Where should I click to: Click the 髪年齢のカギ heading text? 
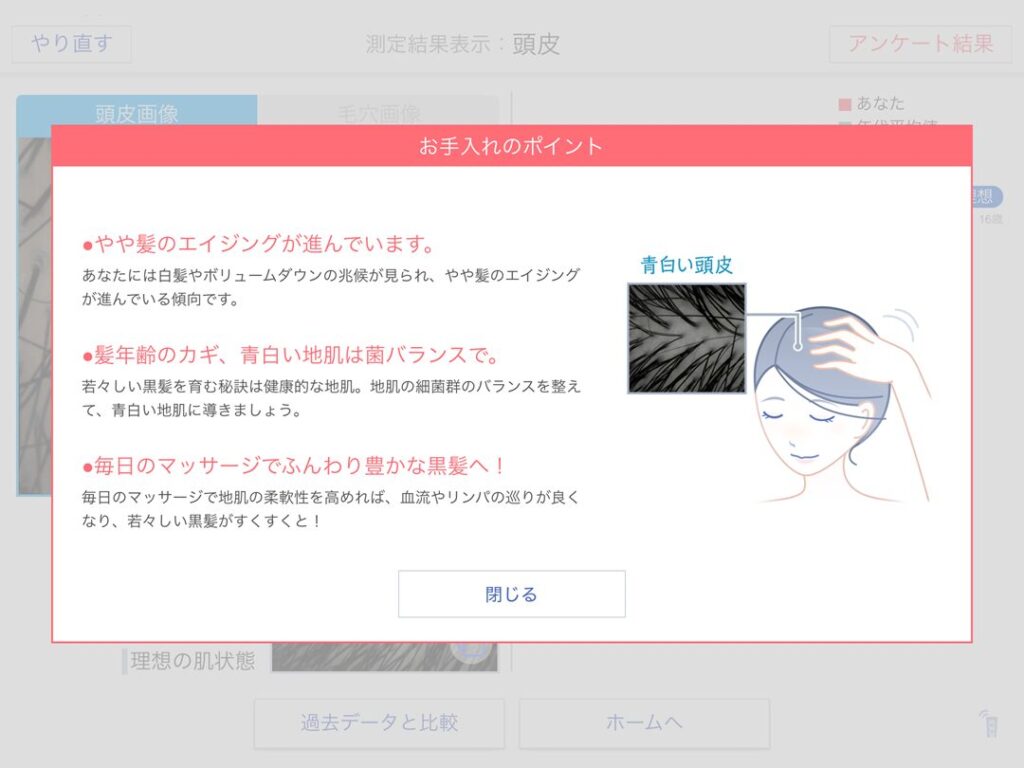(x=291, y=355)
